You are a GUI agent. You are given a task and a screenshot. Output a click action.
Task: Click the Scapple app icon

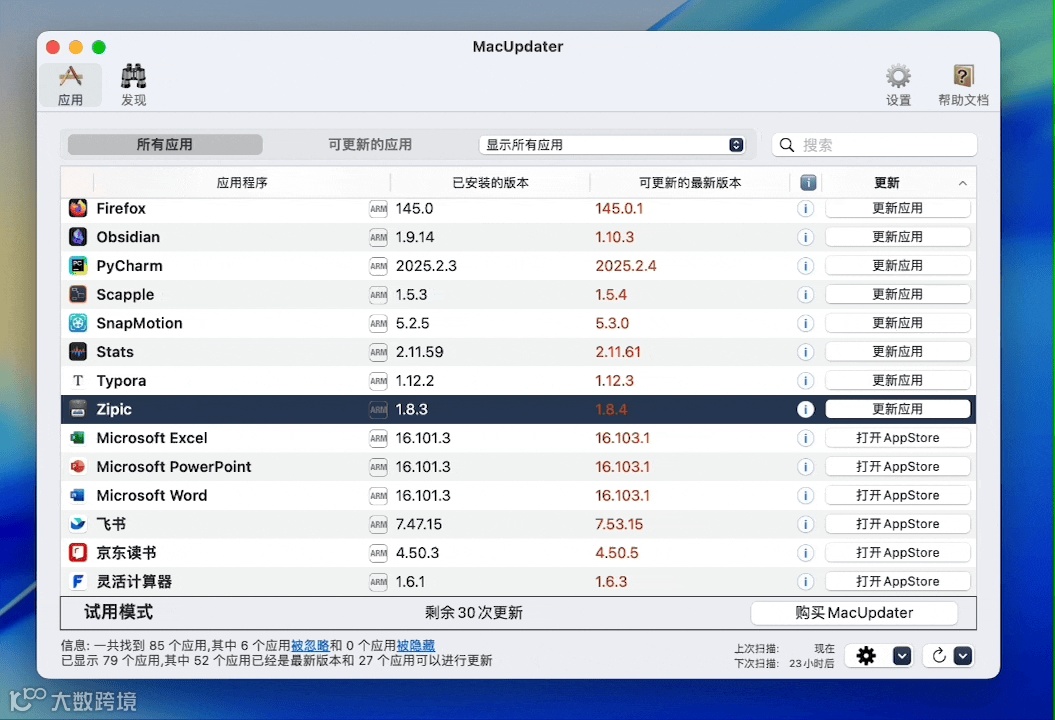pos(78,295)
